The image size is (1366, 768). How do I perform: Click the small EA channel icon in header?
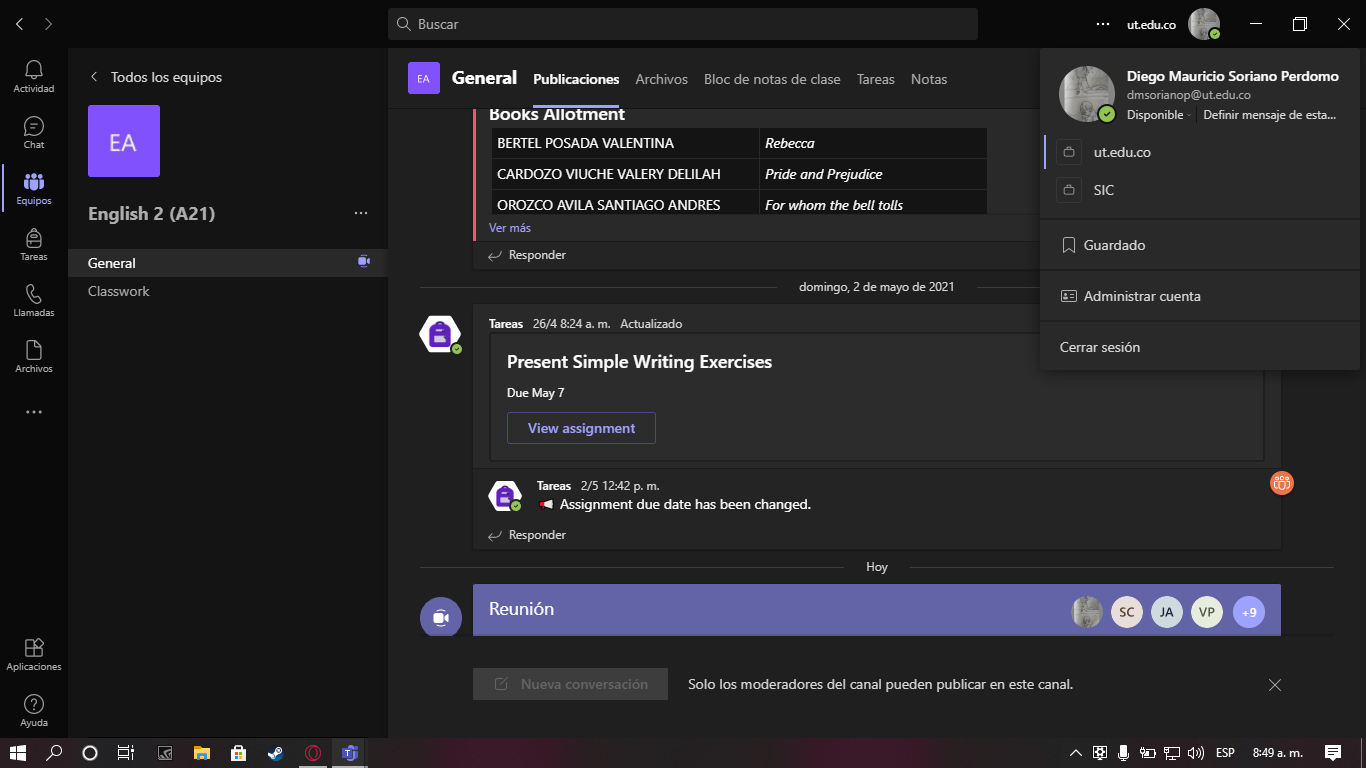(x=424, y=78)
